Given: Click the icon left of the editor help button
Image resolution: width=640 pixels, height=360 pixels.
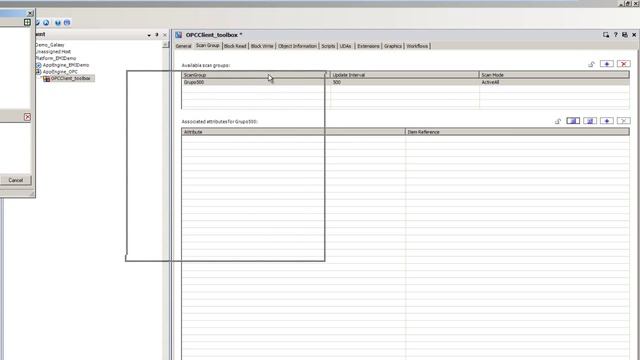Looking at the screenshot, I should click(x=606, y=35).
